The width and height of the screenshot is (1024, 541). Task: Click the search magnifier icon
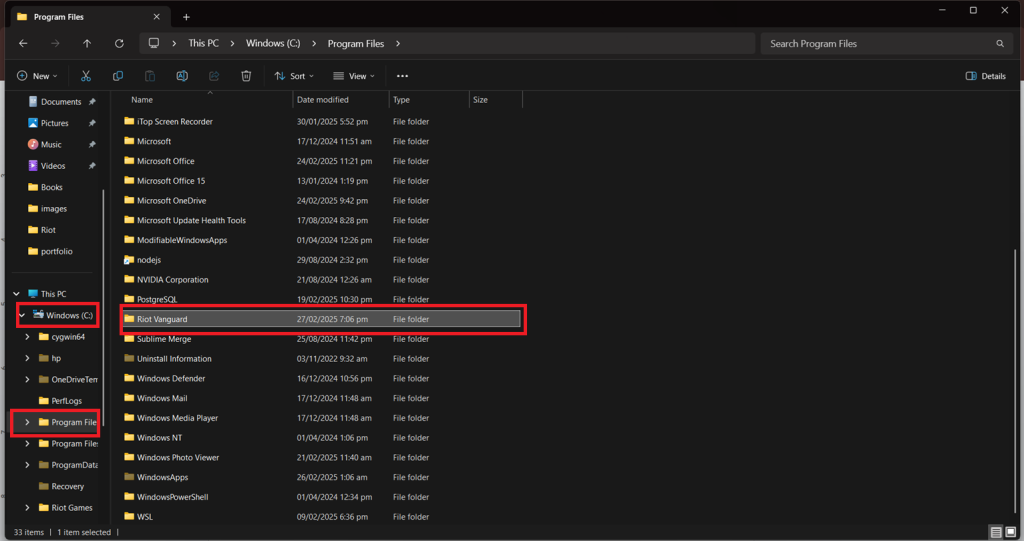pos(1000,44)
